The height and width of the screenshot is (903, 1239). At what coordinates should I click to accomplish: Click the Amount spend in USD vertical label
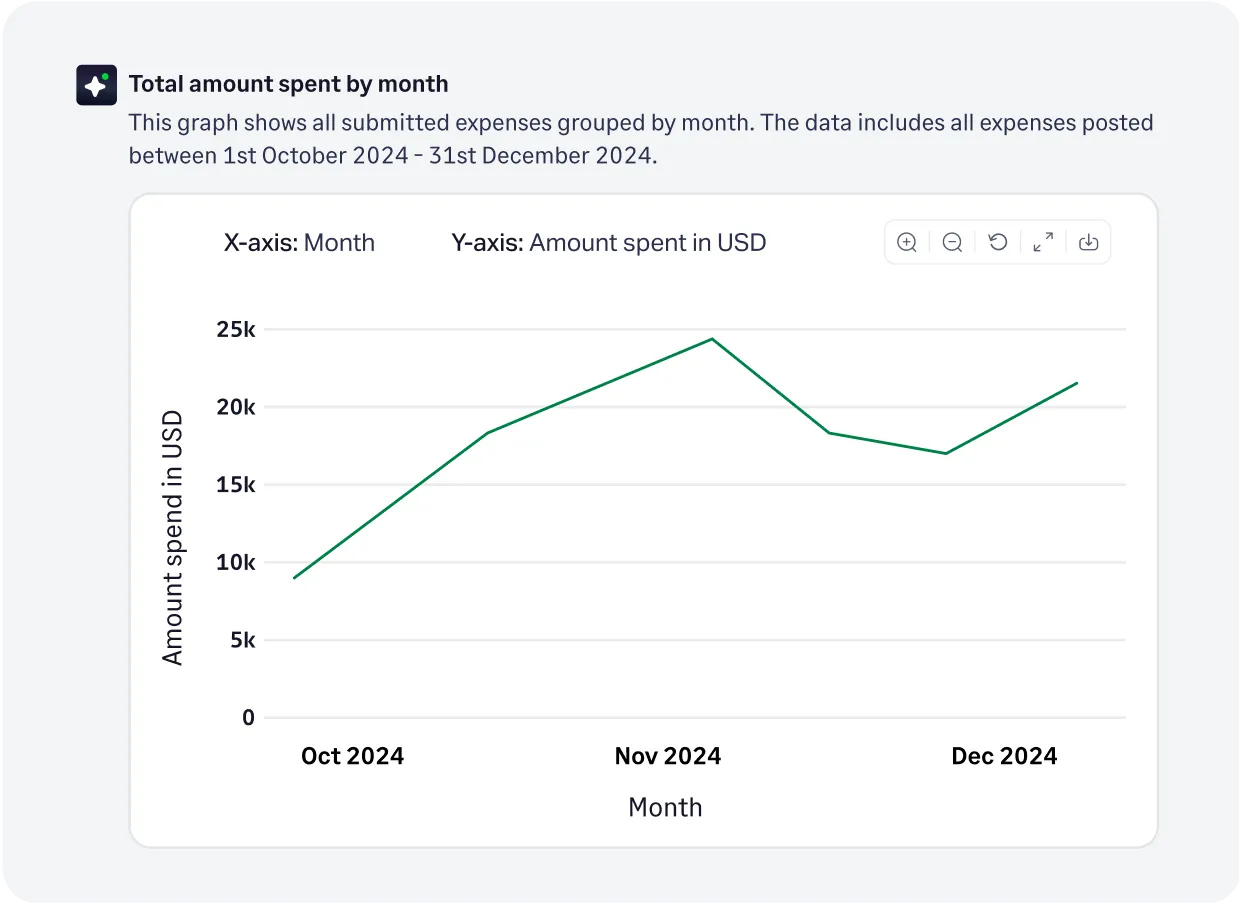click(174, 534)
